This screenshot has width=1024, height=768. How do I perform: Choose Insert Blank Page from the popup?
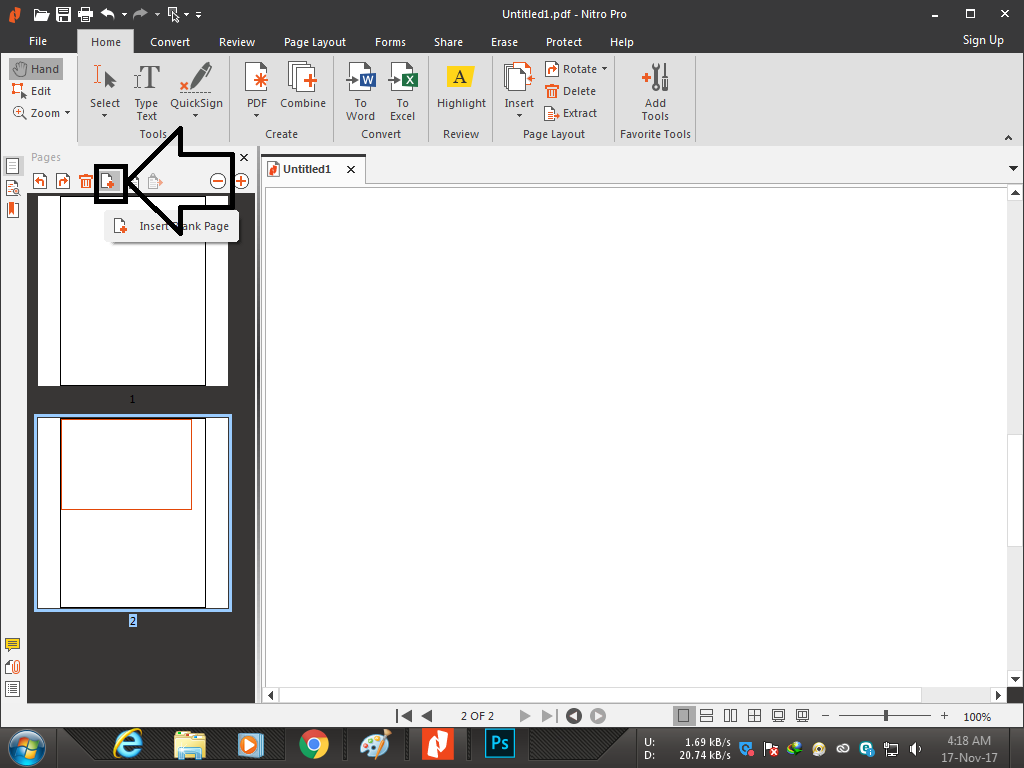click(x=172, y=226)
